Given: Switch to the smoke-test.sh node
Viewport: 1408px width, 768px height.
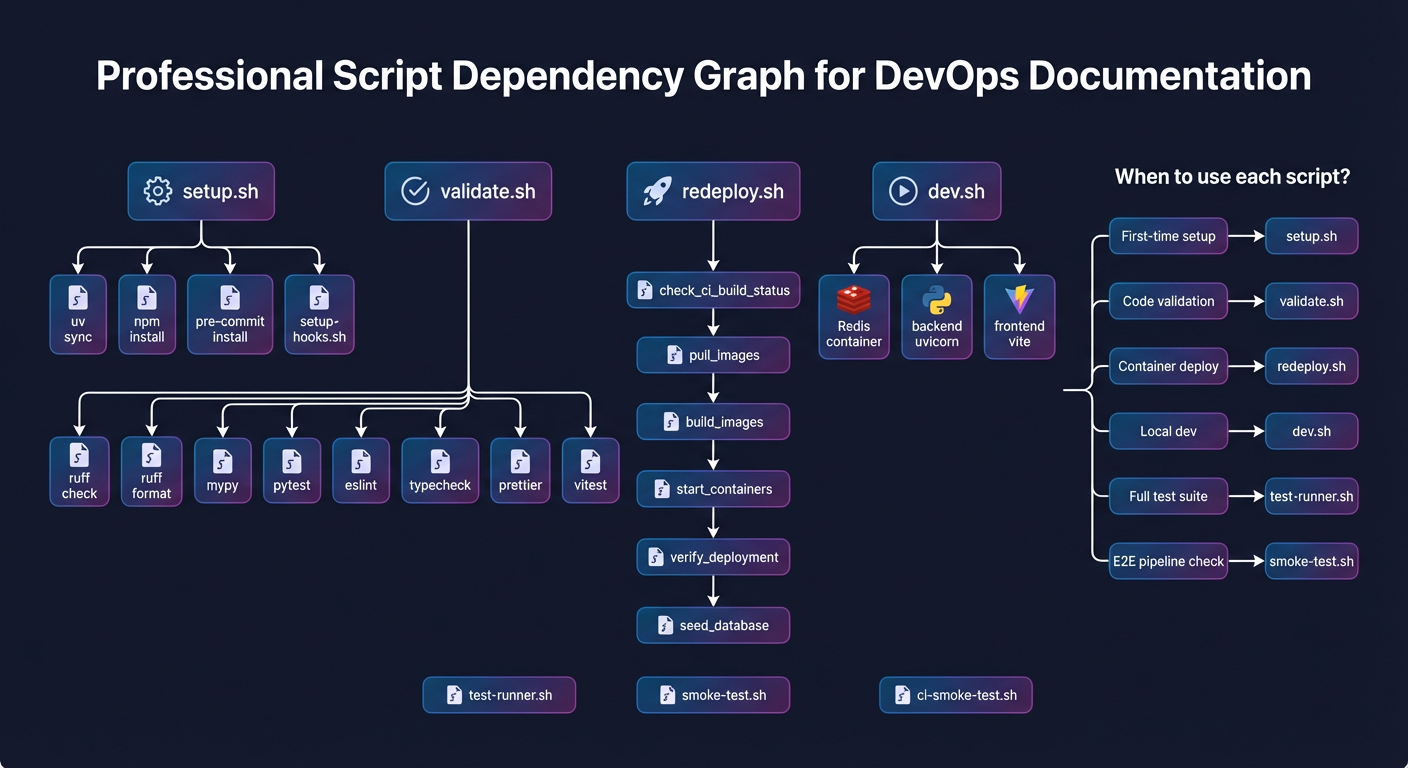Looking at the screenshot, I should 713,694.
